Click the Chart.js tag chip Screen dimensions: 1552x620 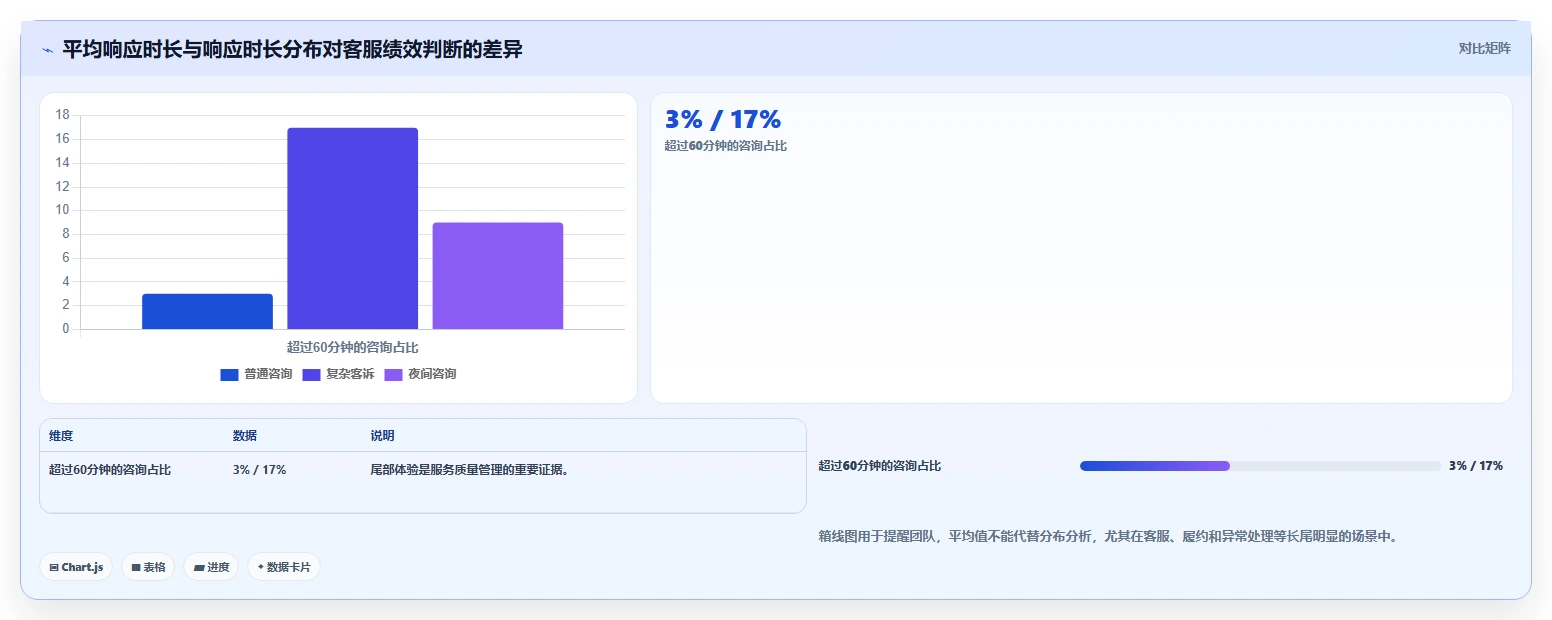point(76,567)
